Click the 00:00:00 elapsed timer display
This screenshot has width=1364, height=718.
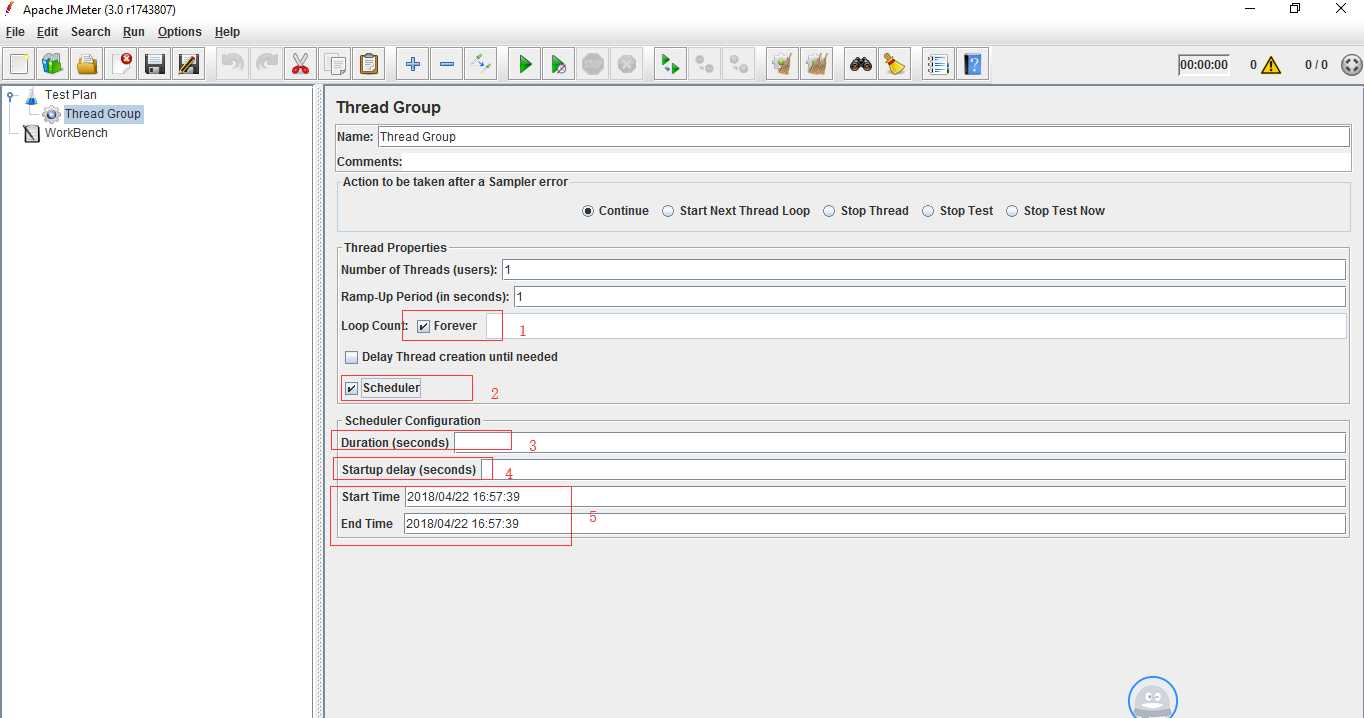pos(1204,65)
